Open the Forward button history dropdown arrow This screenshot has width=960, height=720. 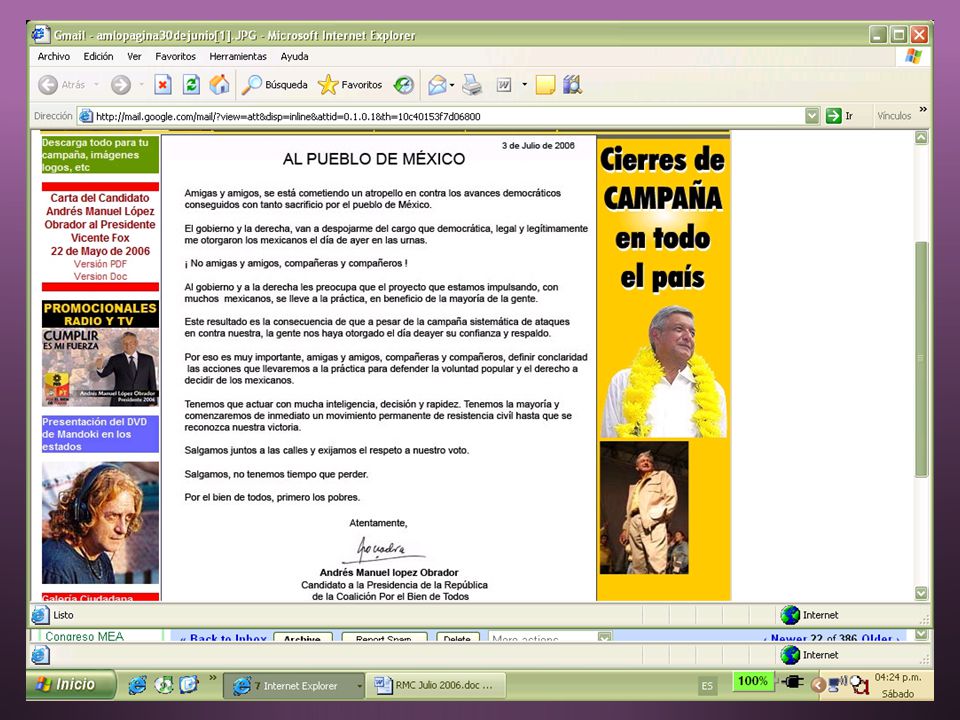click(x=141, y=84)
